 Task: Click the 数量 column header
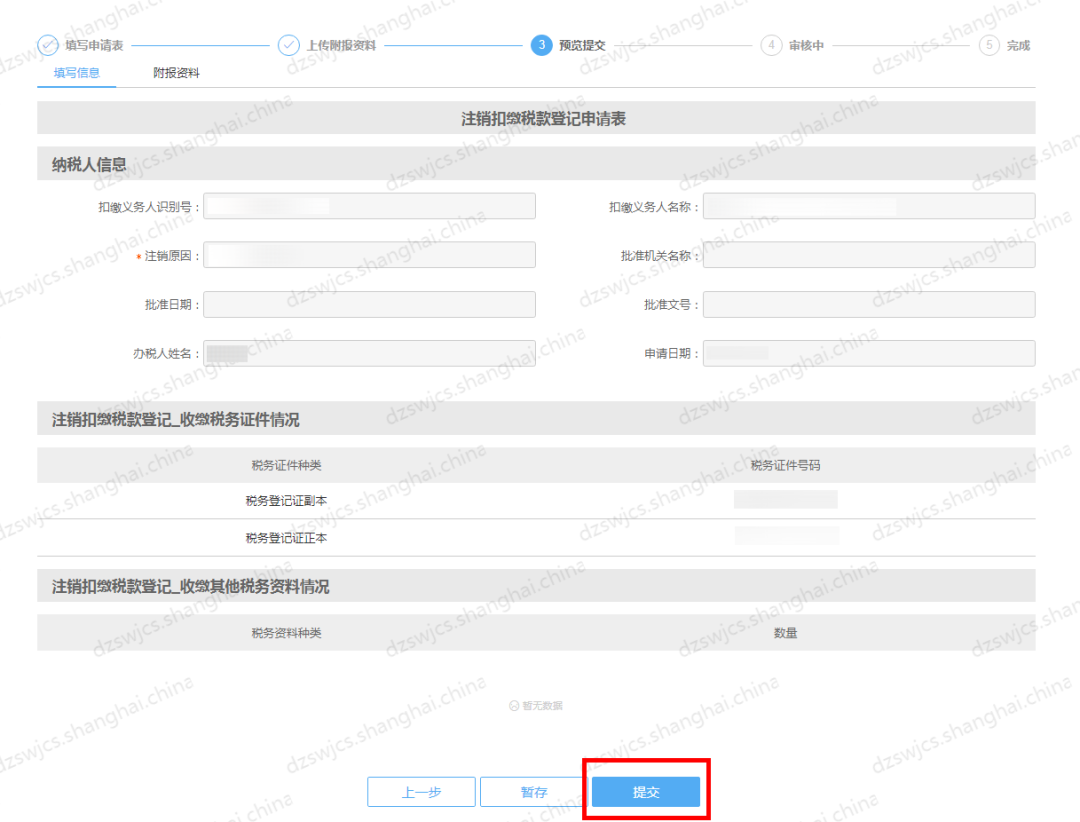(x=785, y=633)
